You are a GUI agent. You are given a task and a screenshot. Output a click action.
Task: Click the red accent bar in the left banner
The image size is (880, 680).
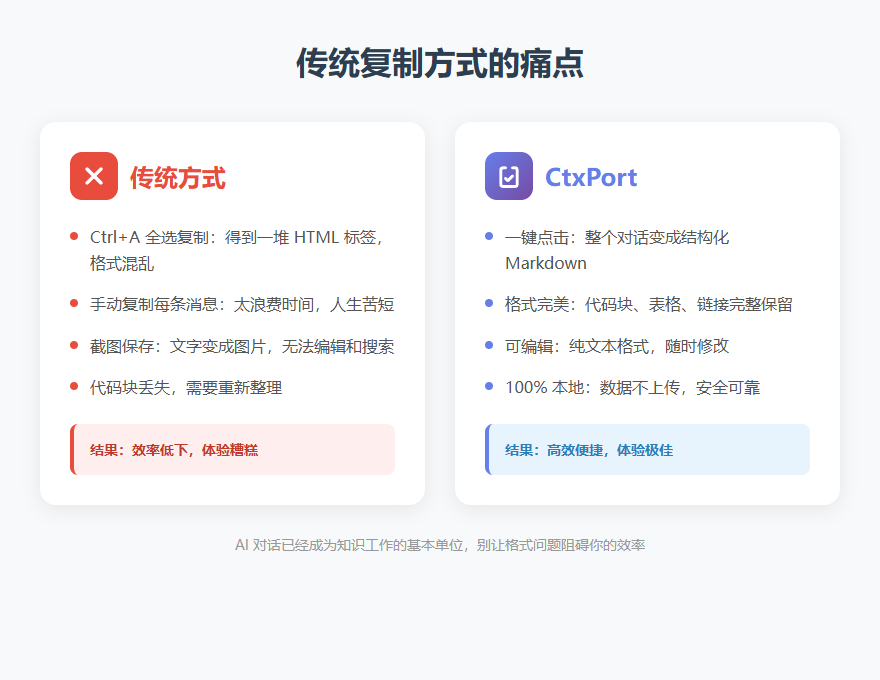pyautogui.click(x=72, y=449)
